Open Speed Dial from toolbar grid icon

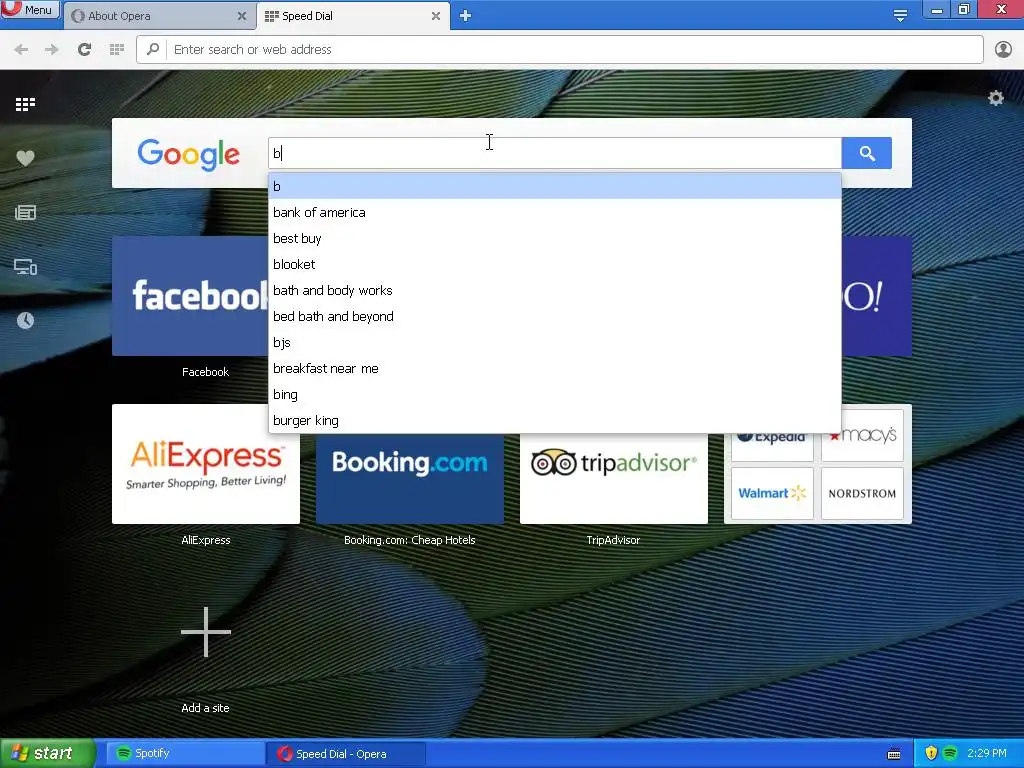(117, 49)
